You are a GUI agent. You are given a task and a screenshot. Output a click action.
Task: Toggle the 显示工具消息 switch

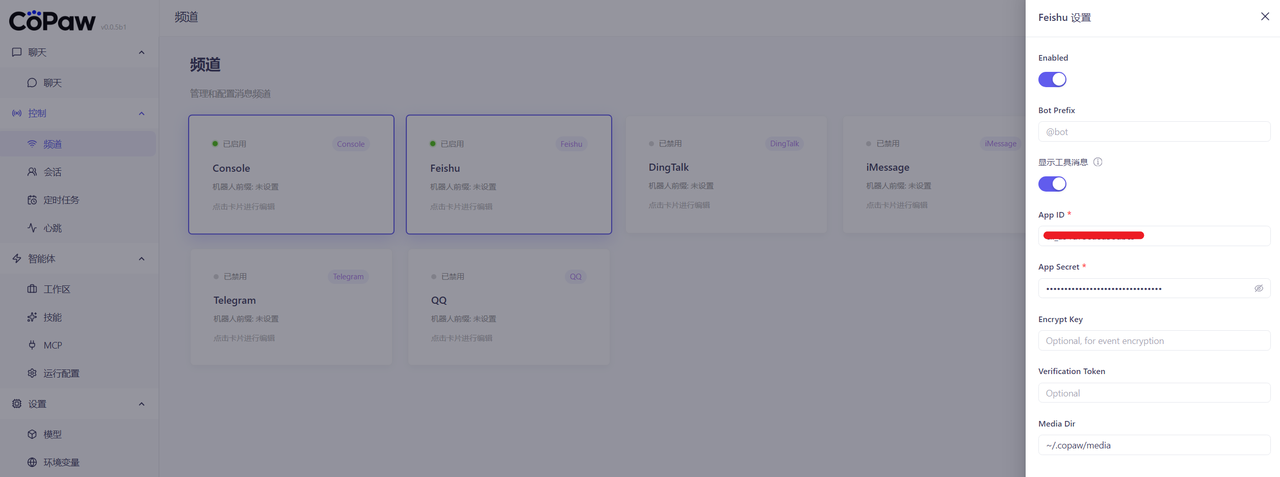pyautogui.click(x=1052, y=183)
